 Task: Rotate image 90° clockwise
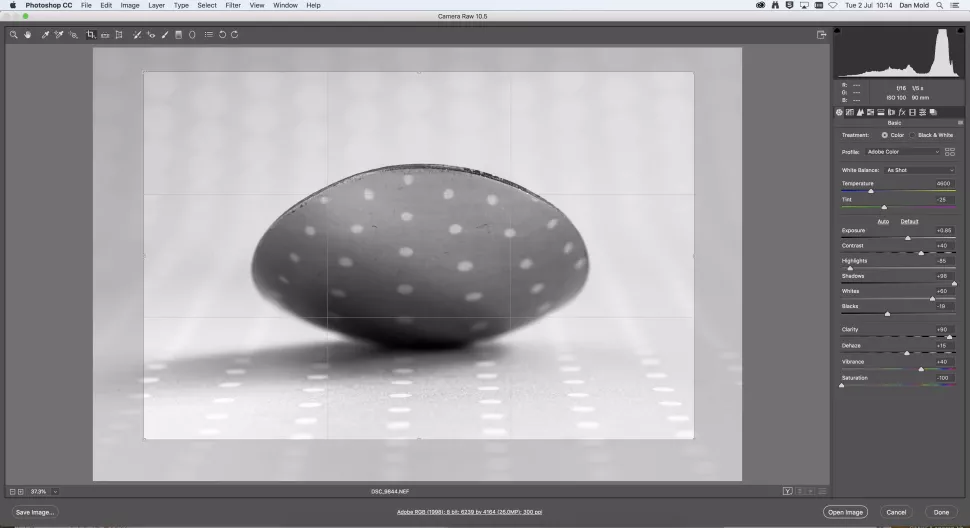[234, 35]
